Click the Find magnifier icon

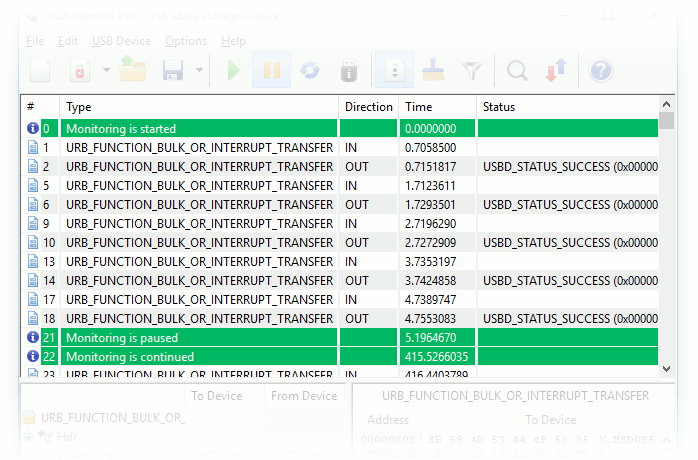[517, 71]
